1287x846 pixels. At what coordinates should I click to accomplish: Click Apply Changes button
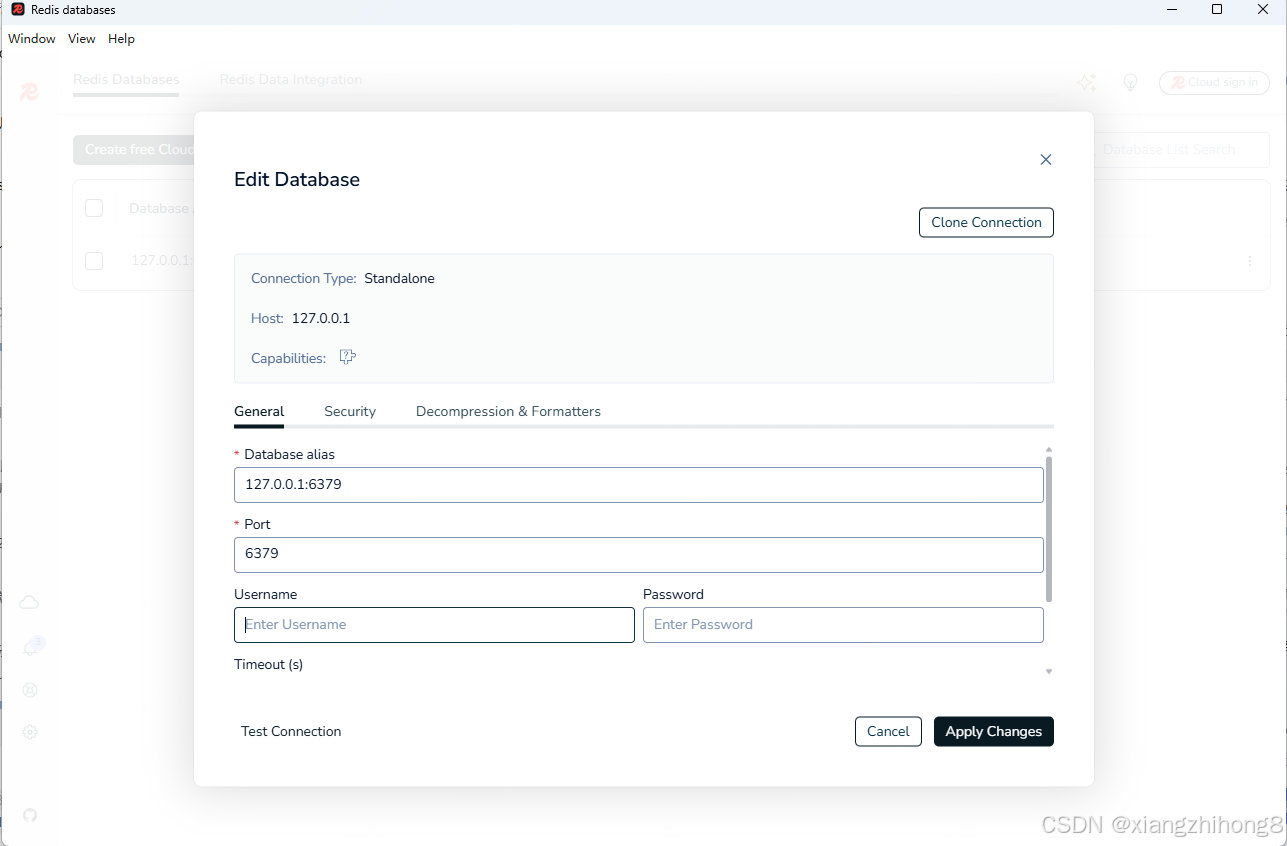[x=994, y=731]
